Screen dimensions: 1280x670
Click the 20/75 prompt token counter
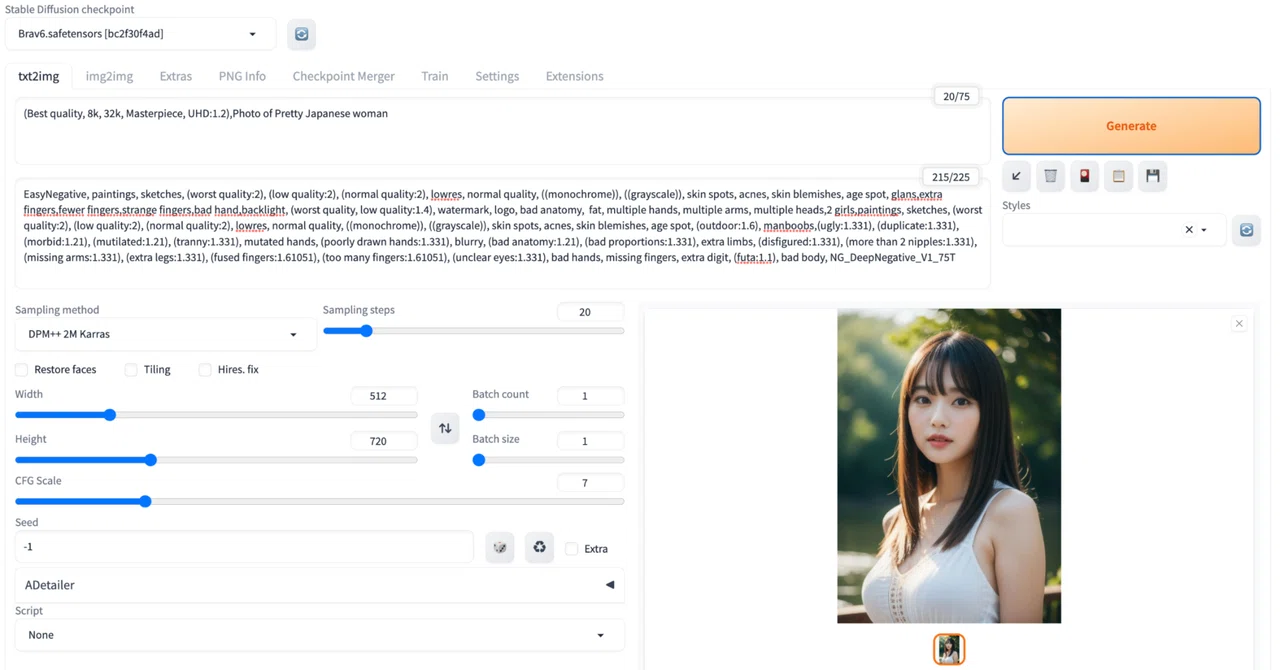pyautogui.click(x=956, y=96)
